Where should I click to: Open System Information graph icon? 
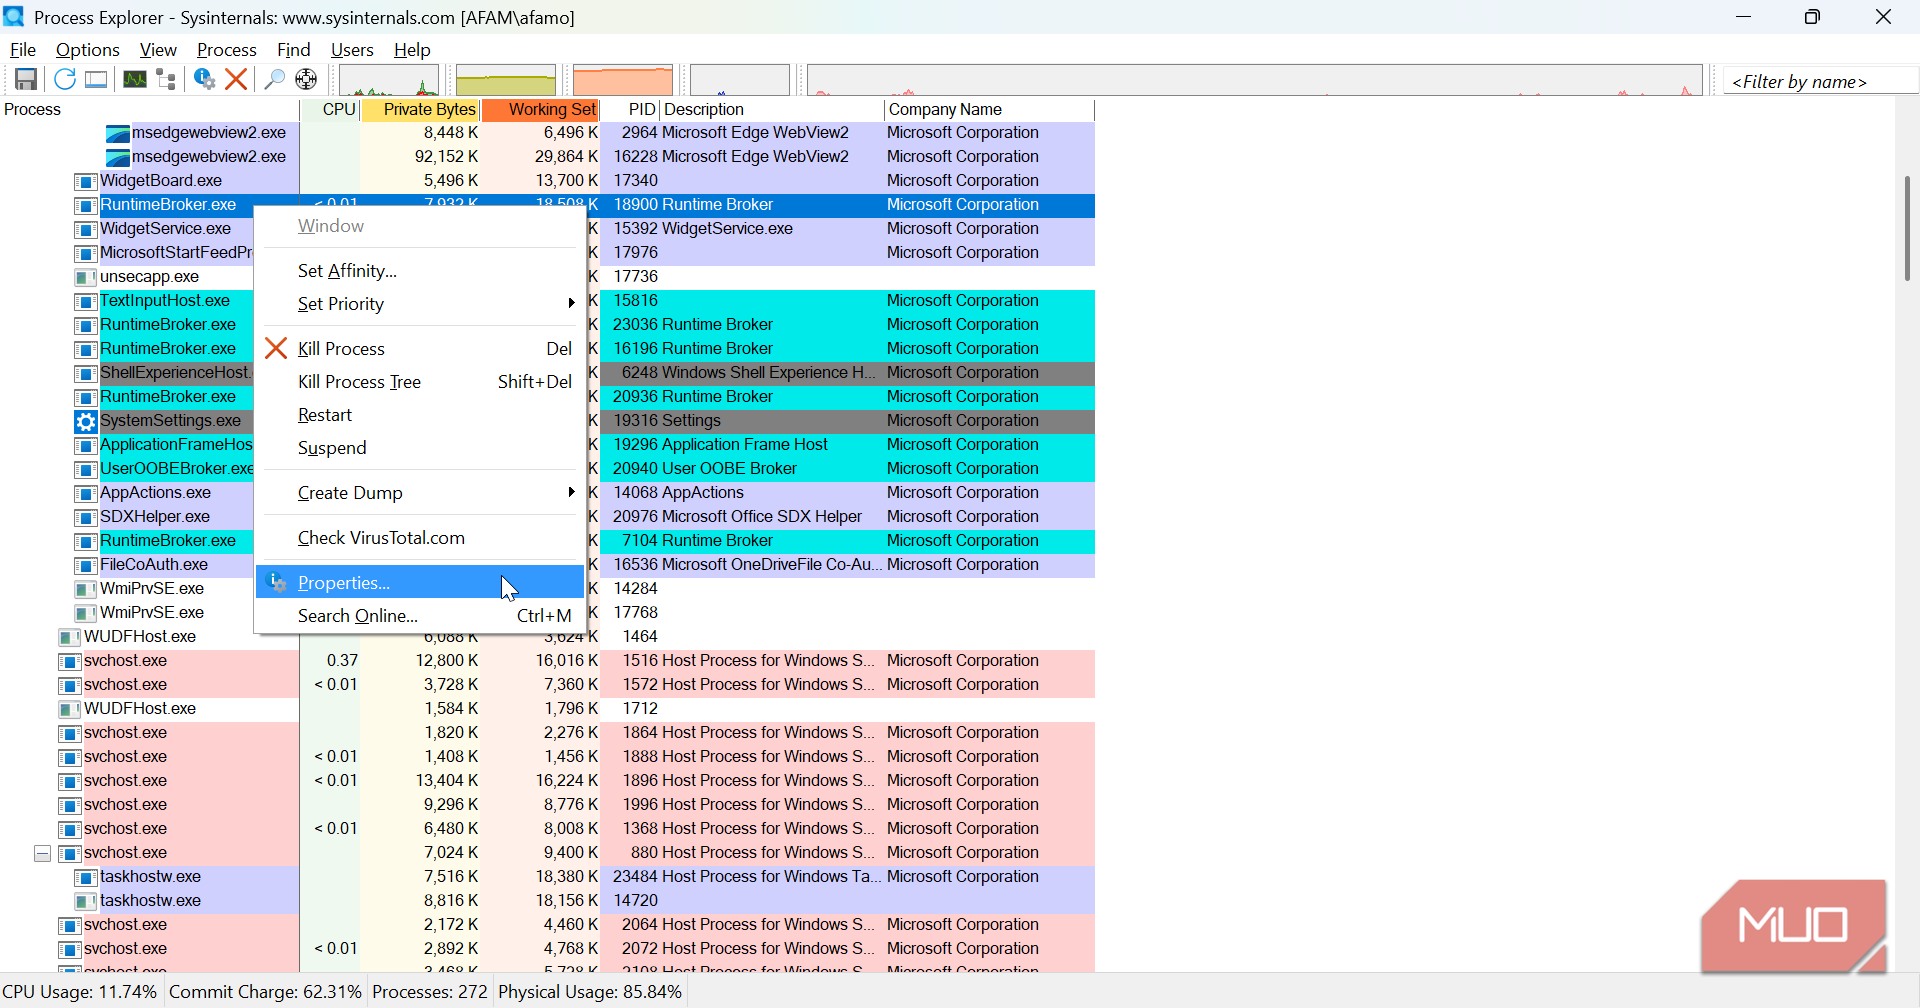point(135,79)
